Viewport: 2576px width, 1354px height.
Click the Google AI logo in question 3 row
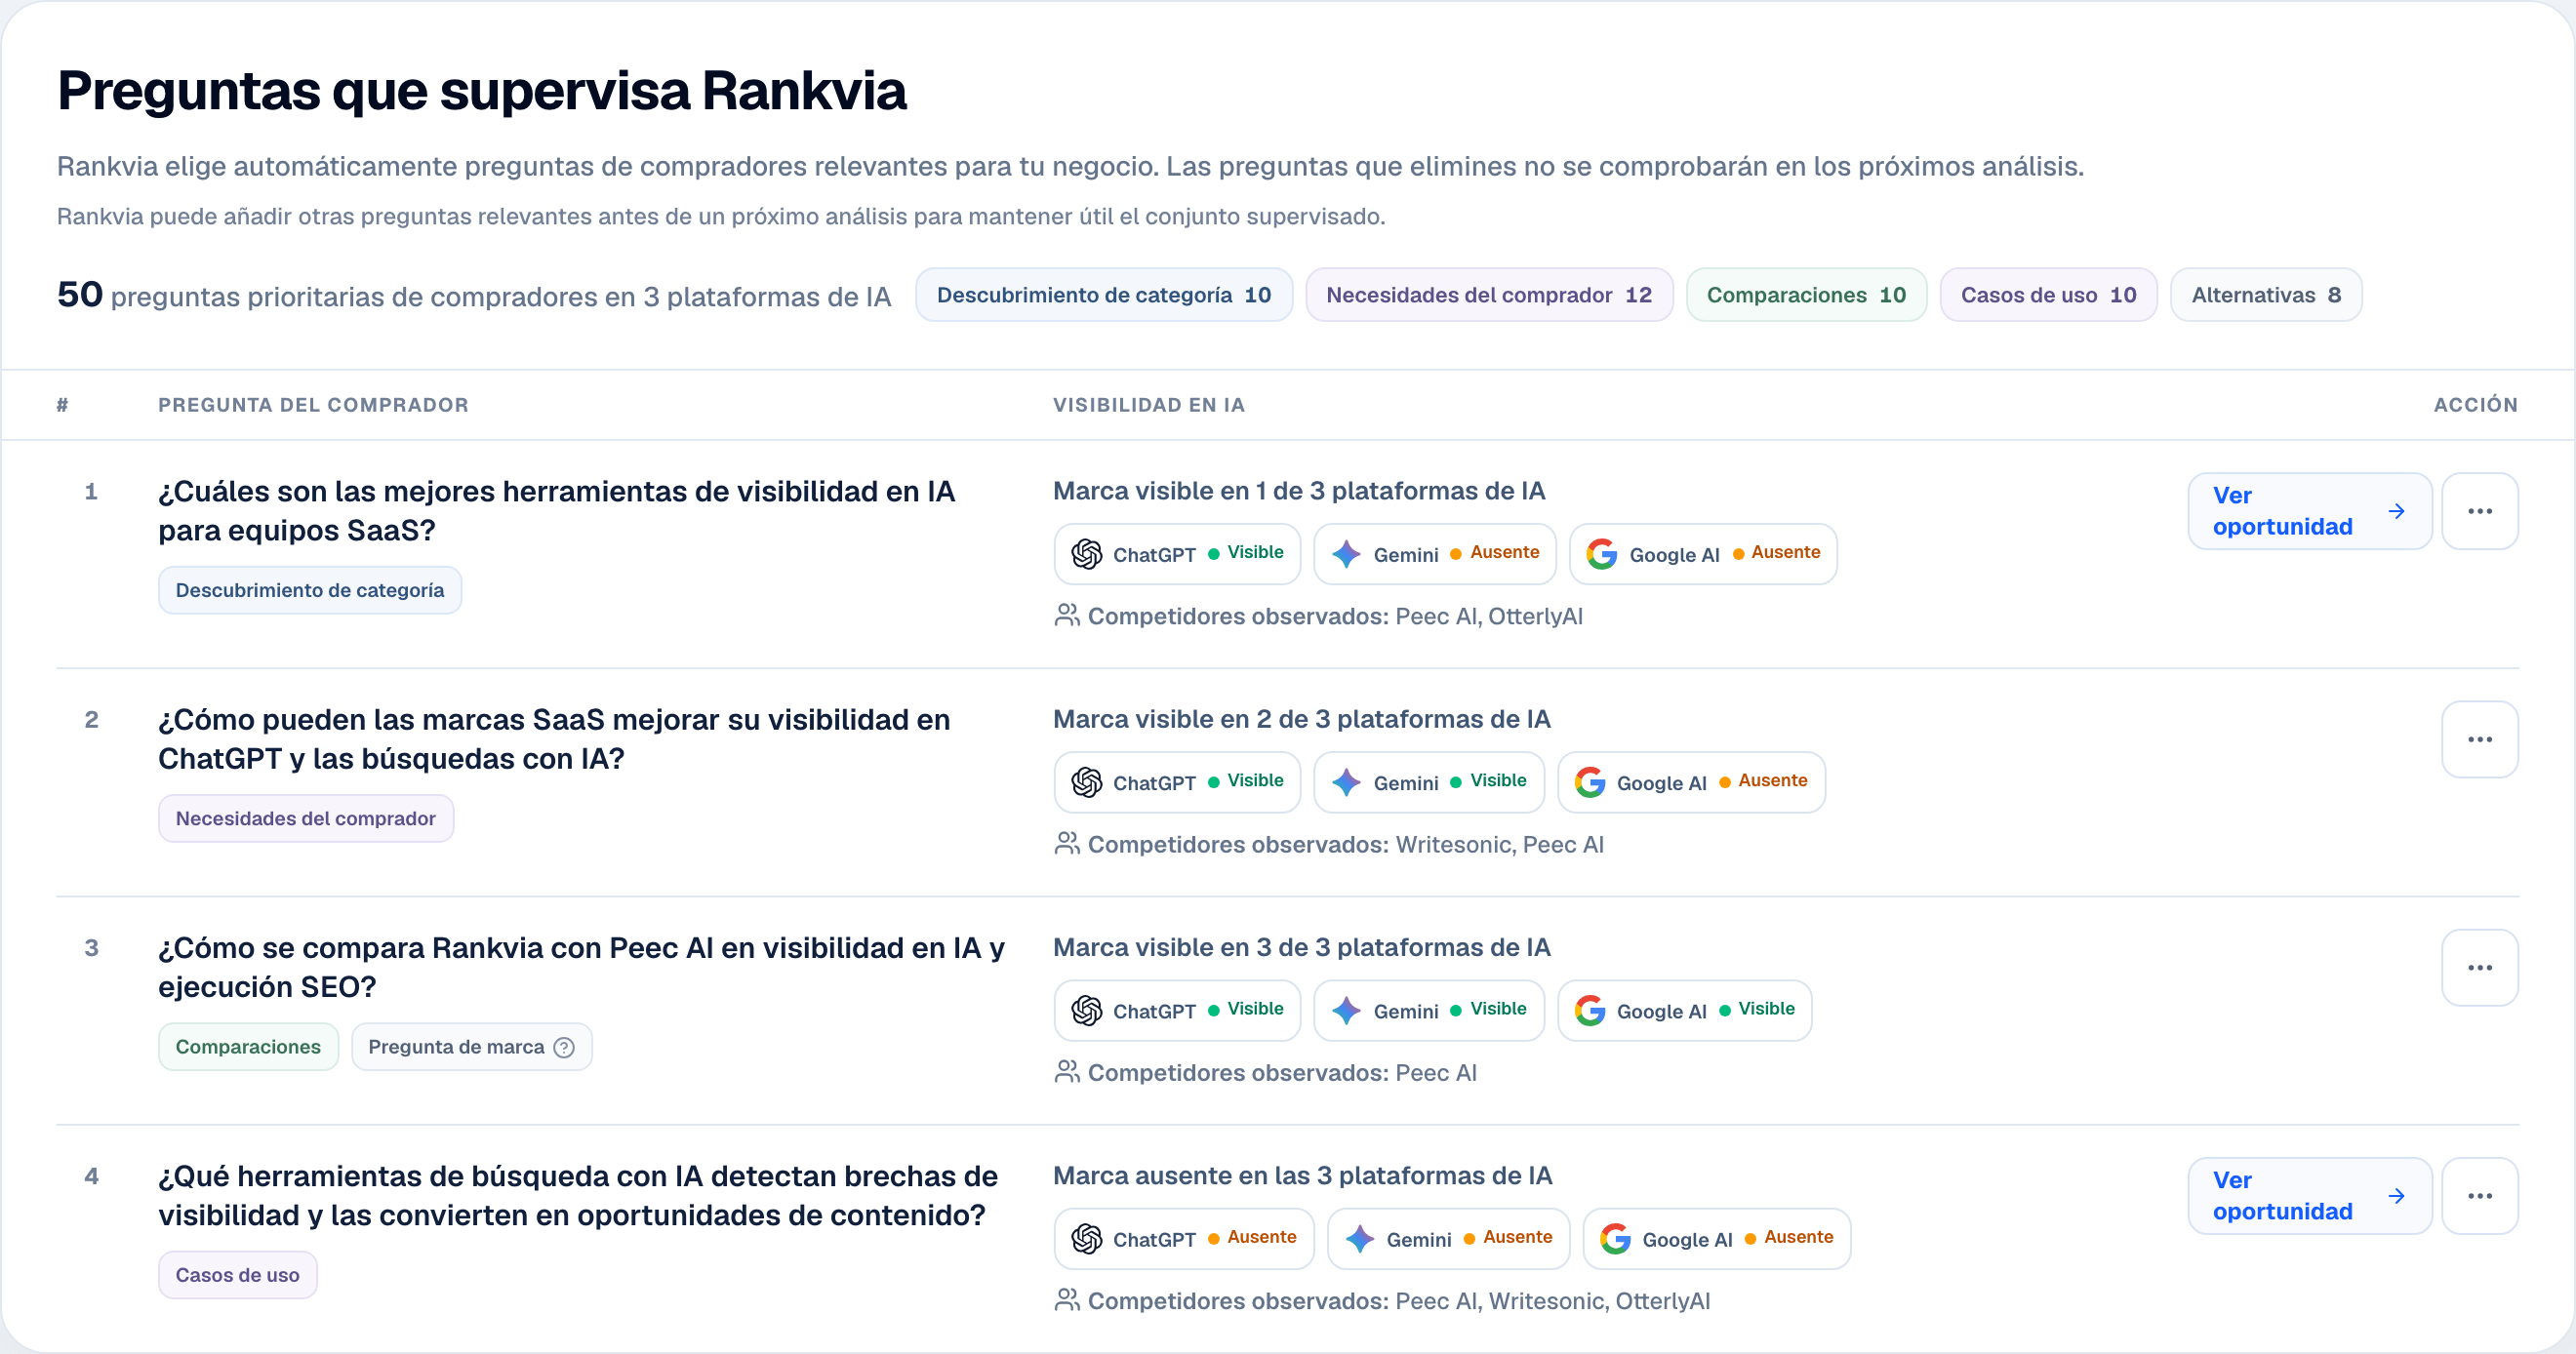pos(1590,1010)
